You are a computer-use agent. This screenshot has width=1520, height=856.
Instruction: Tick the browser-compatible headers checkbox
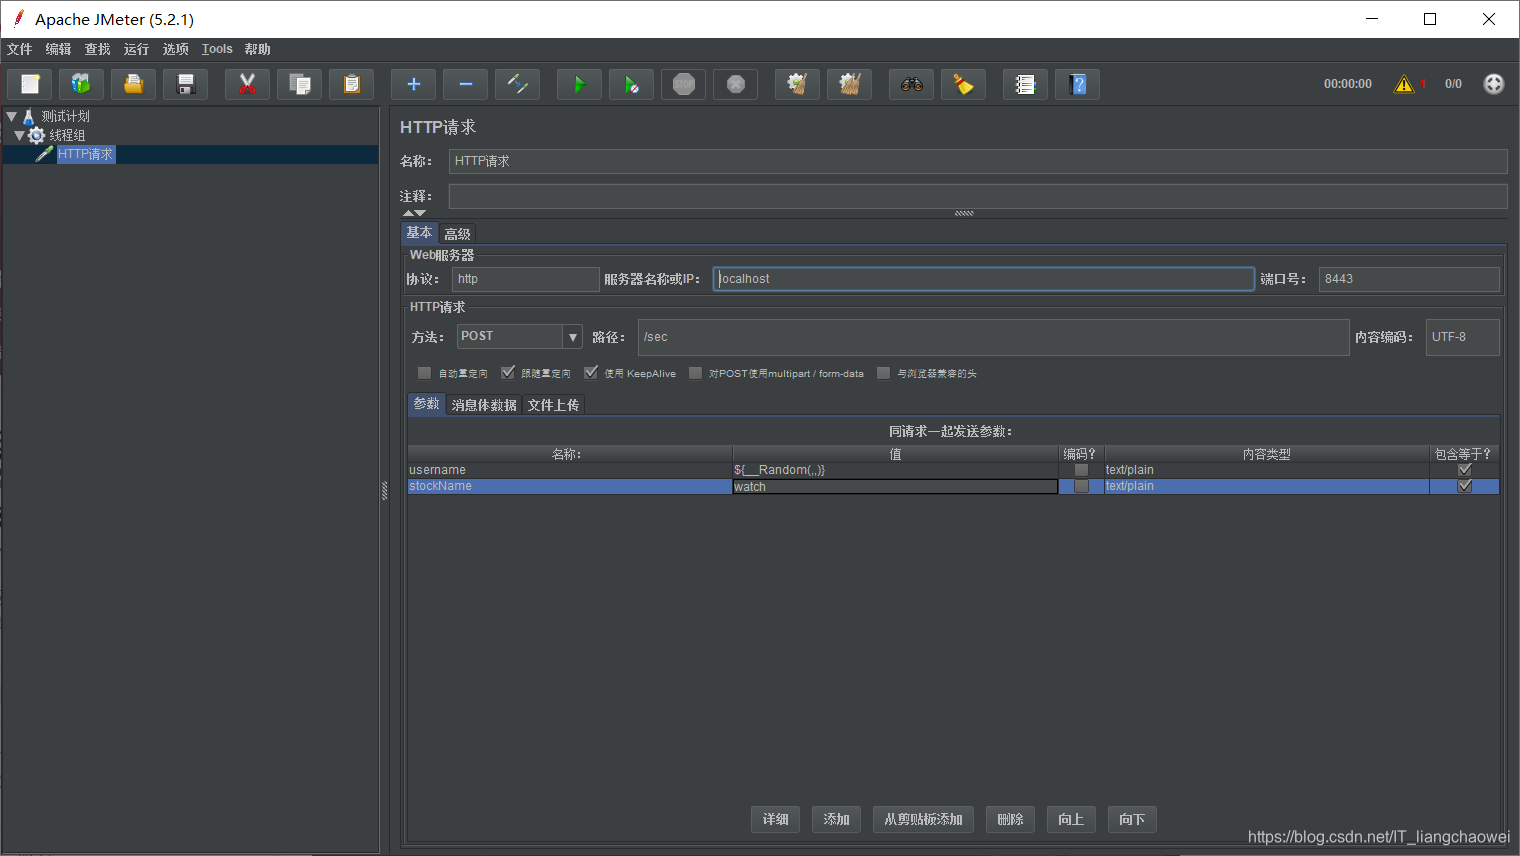883,373
